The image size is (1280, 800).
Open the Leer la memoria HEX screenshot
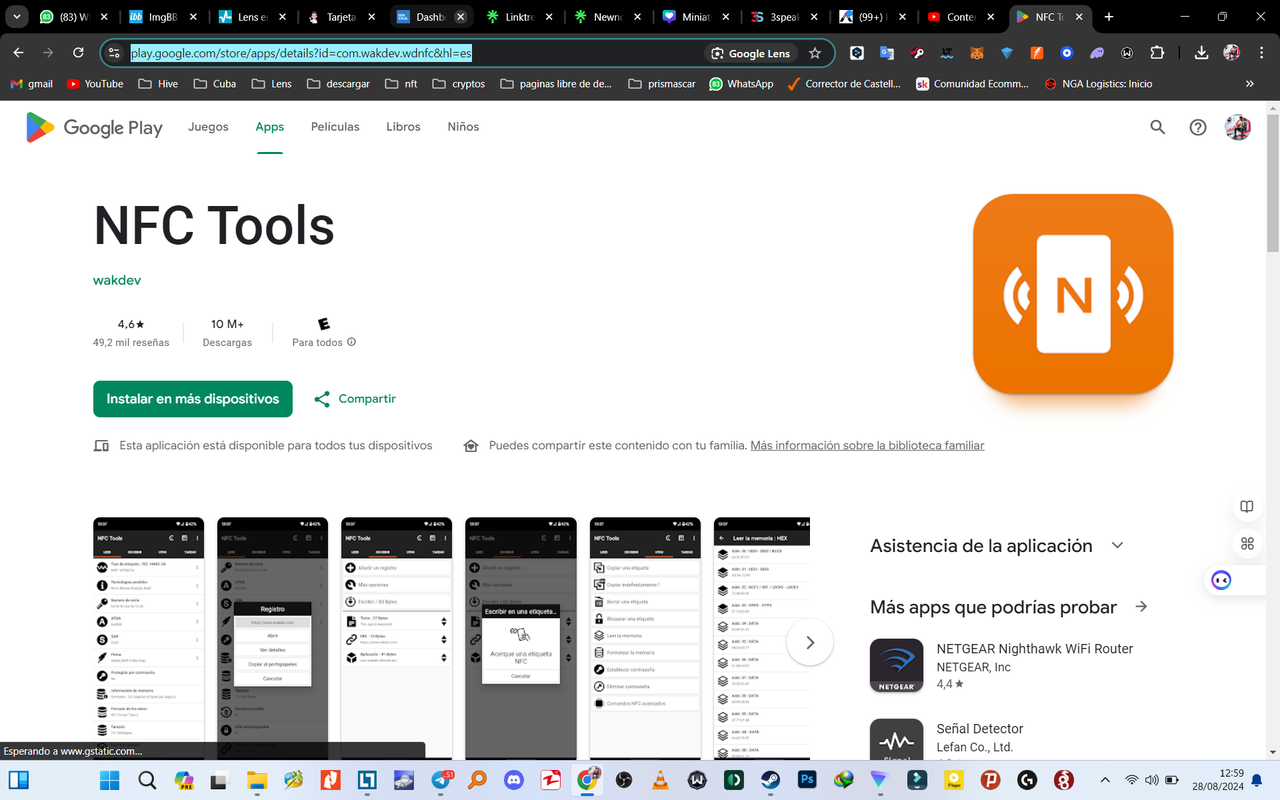click(762, 638)
